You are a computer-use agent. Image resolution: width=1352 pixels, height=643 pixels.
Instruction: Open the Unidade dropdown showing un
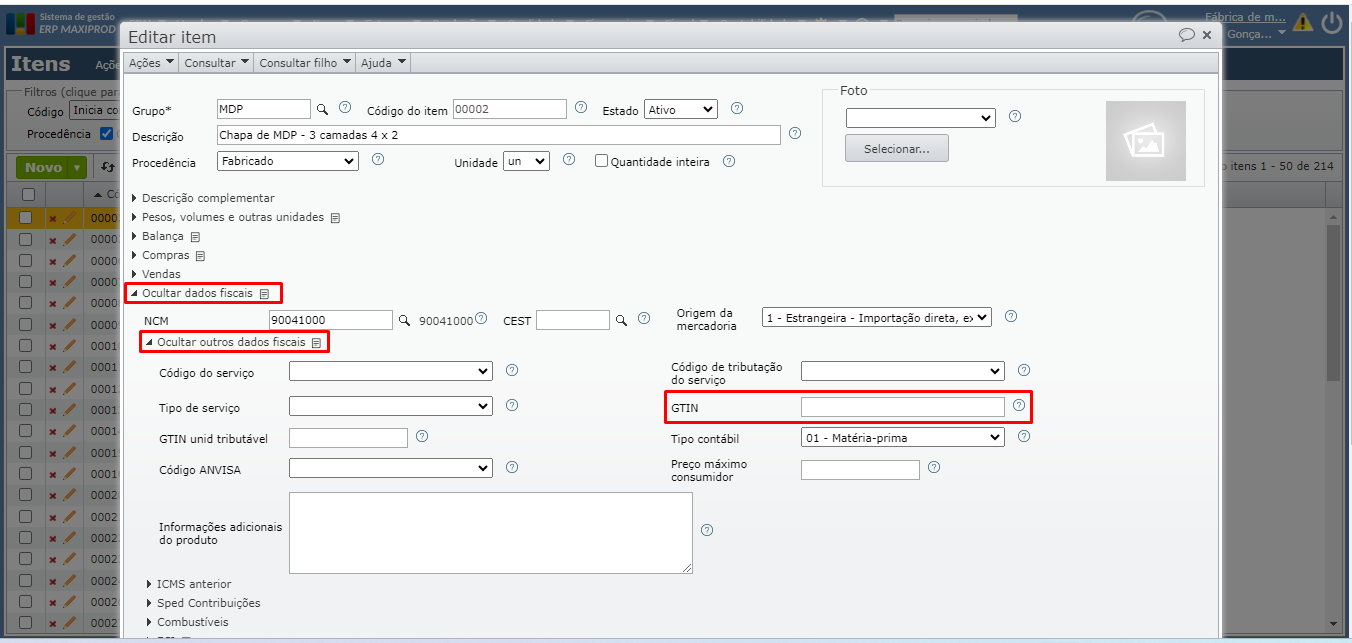pos(526,161)
